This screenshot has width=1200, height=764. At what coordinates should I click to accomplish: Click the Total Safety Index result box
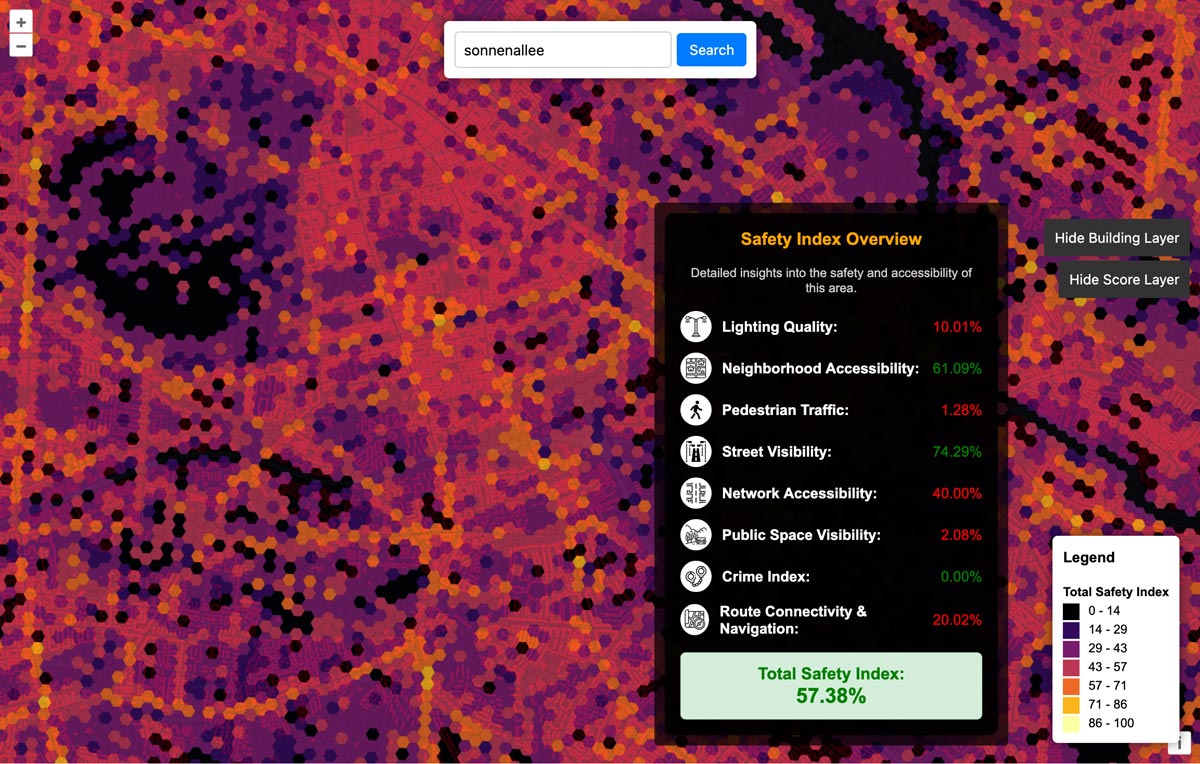click(x=831, y=686)
